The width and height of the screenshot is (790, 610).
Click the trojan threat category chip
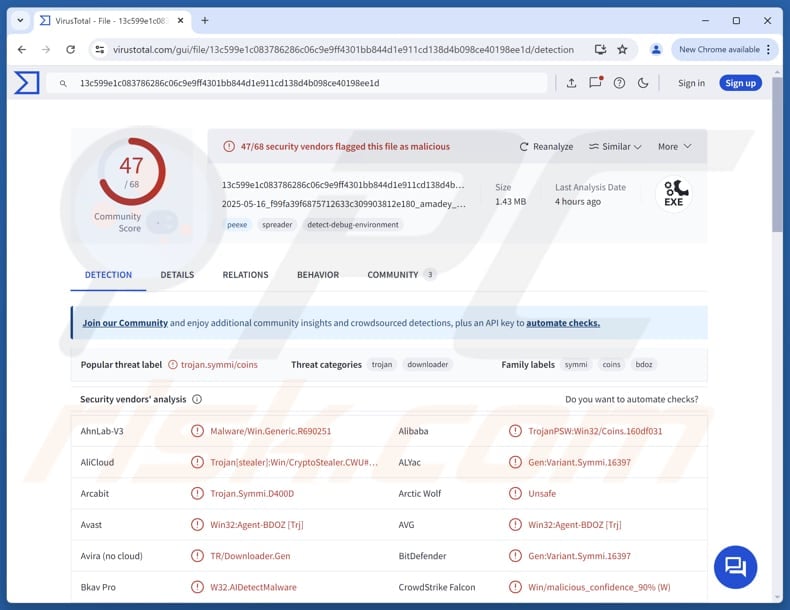point(381,364)
